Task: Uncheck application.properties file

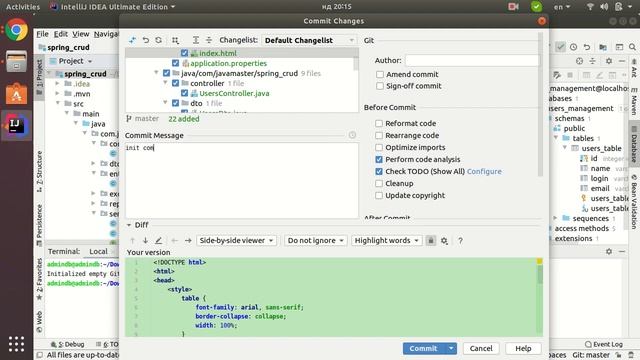Action: [x=176, y=63]
